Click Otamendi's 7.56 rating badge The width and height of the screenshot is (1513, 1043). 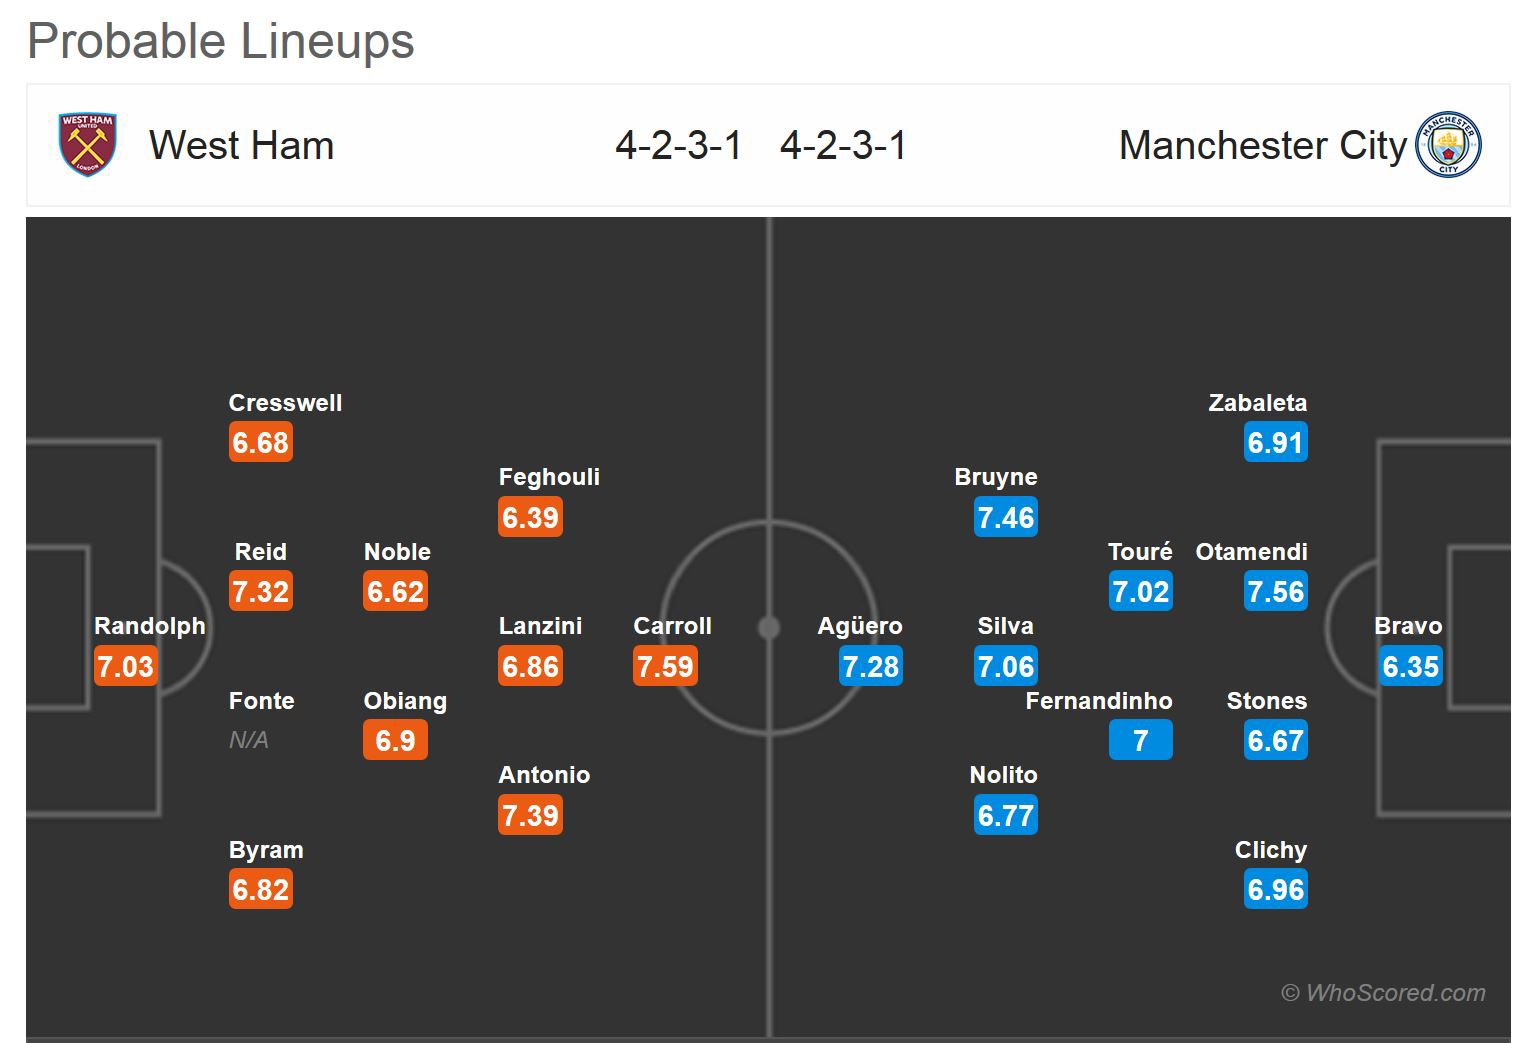1275,591
